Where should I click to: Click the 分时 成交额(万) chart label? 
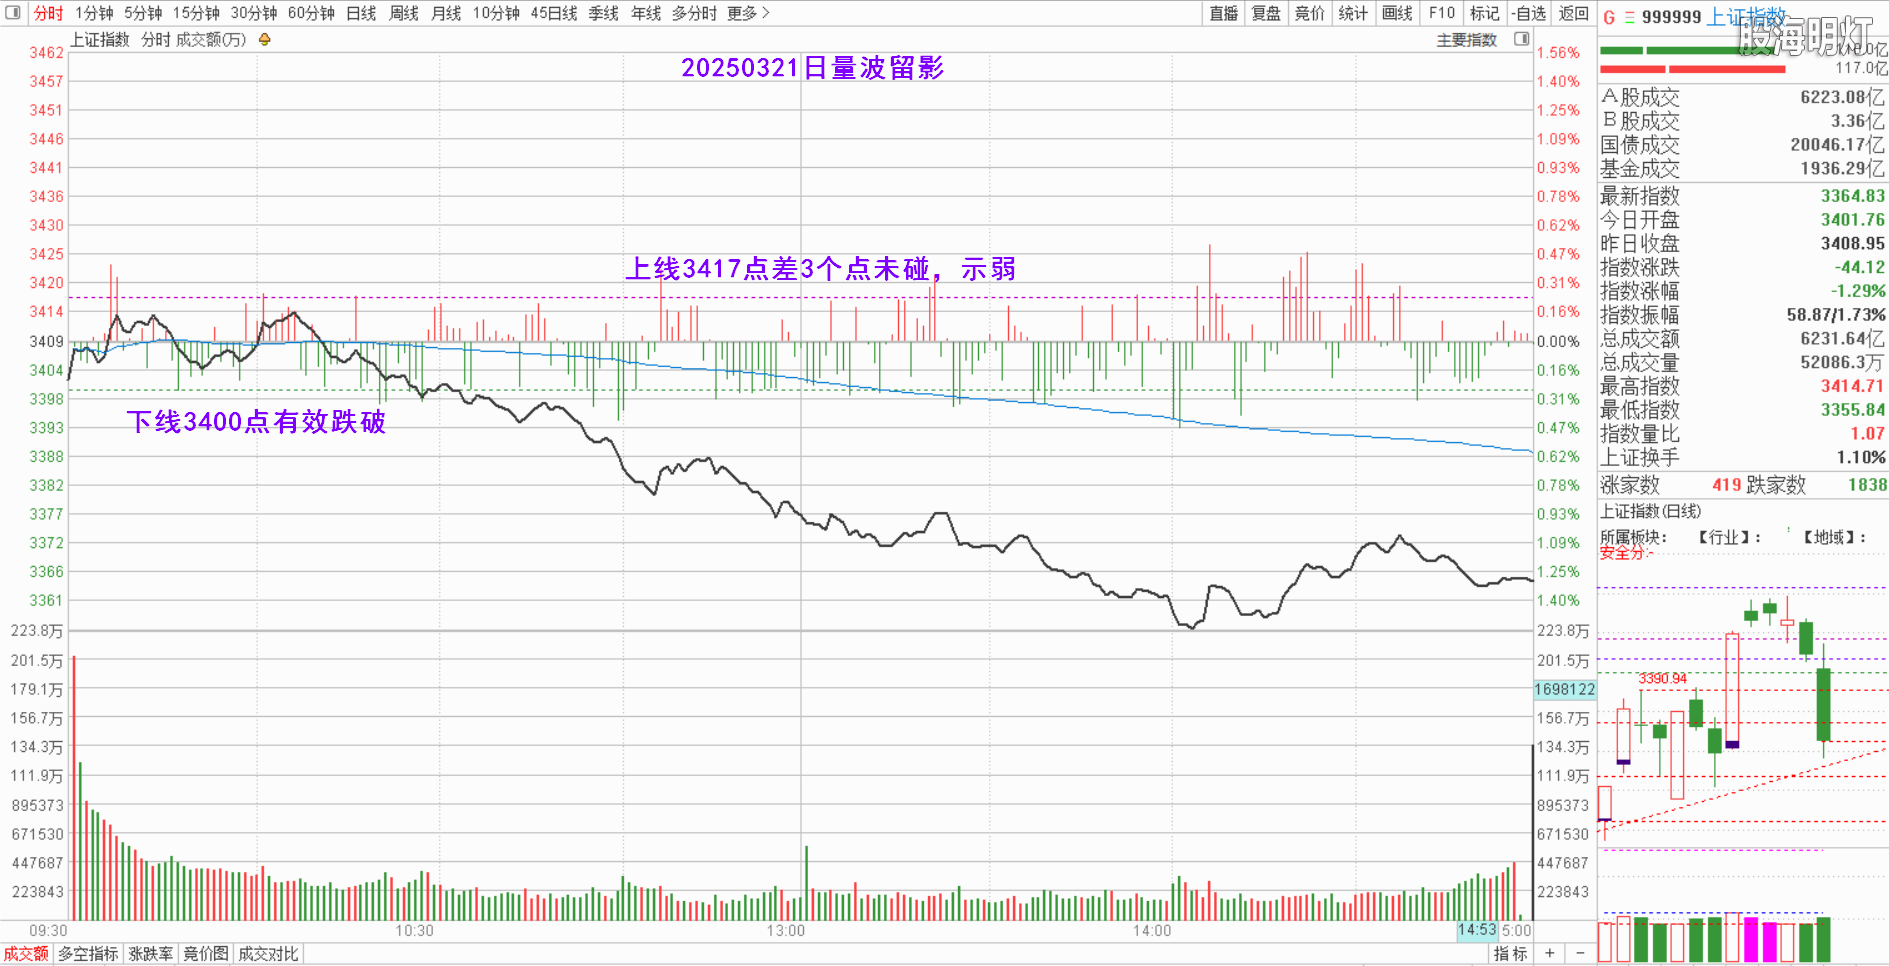click(x=194, y=40)
